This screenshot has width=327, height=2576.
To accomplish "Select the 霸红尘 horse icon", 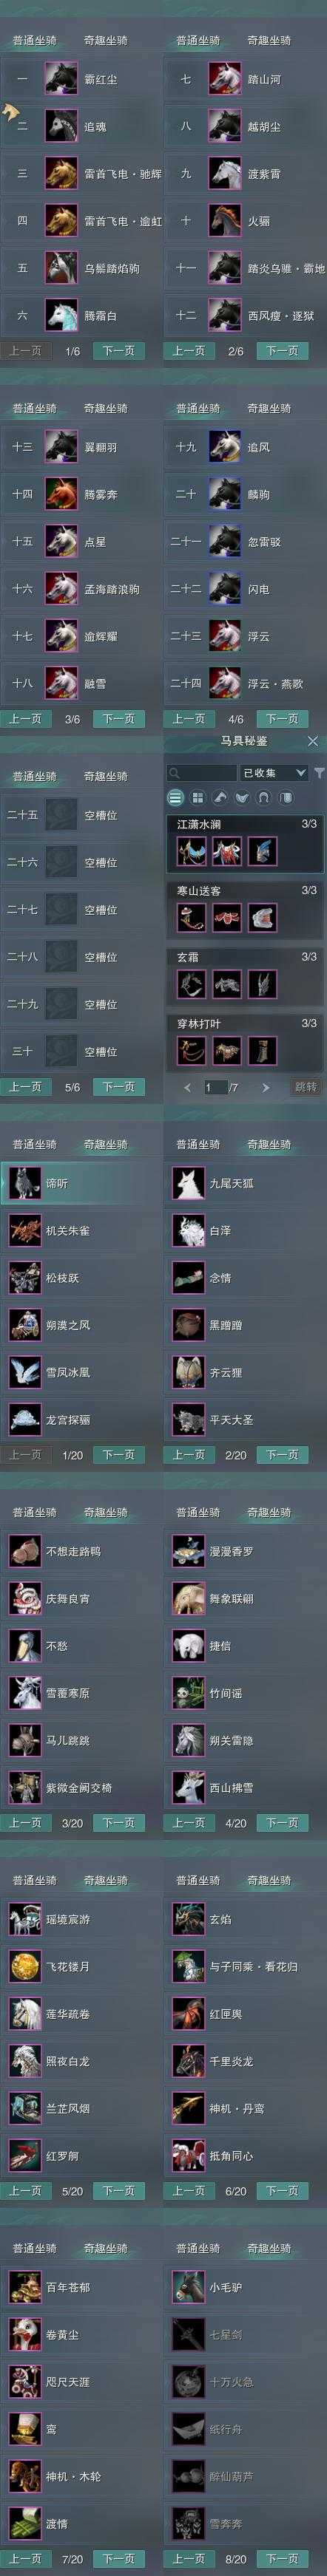I will click(61, 79).
